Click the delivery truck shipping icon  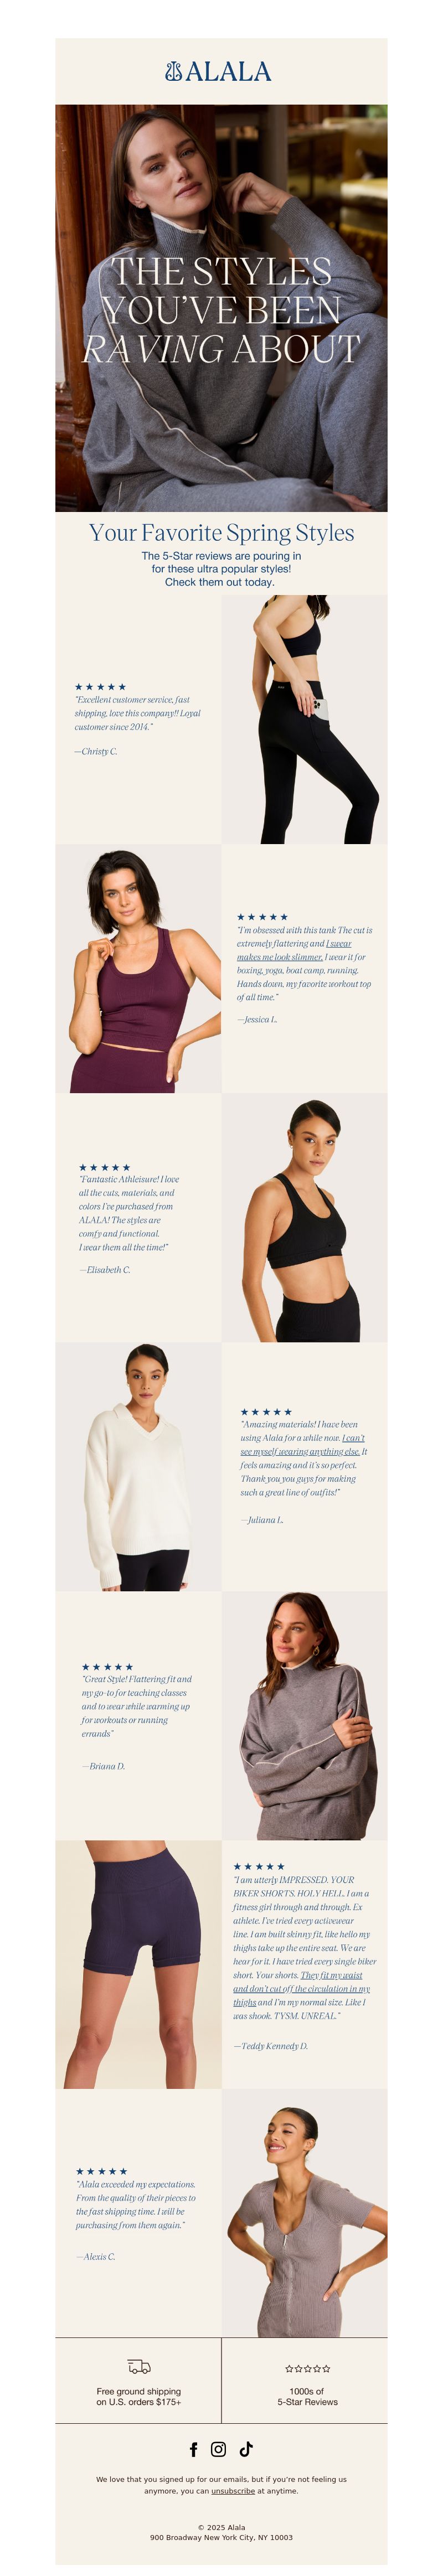click(x=139, y=2367)
